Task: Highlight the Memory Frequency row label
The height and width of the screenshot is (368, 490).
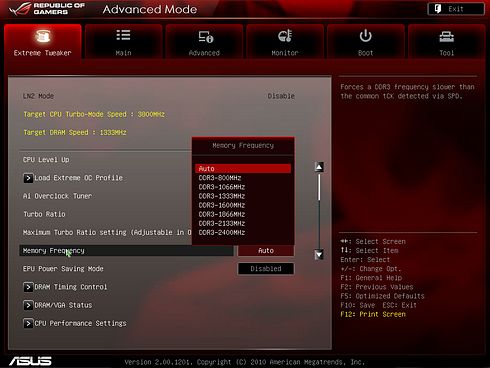Action: coord(54,251)
